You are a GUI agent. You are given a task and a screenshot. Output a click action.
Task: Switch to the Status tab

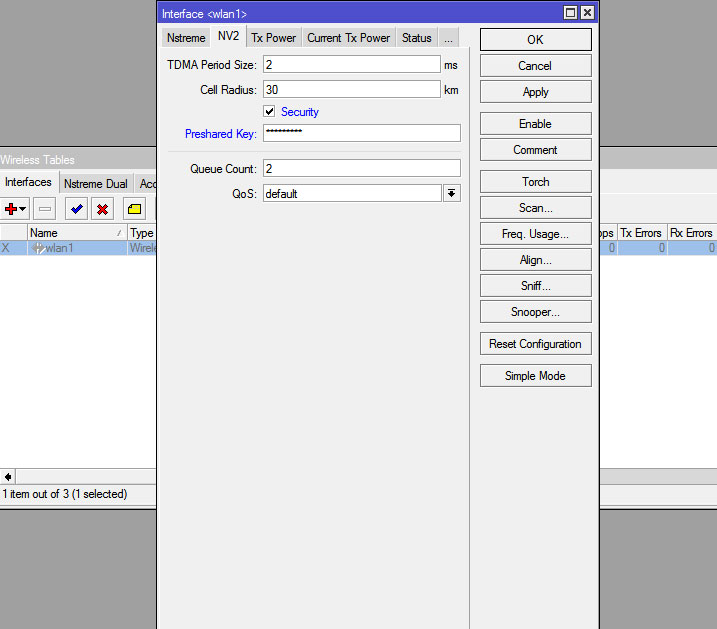[x=416, y=38]
